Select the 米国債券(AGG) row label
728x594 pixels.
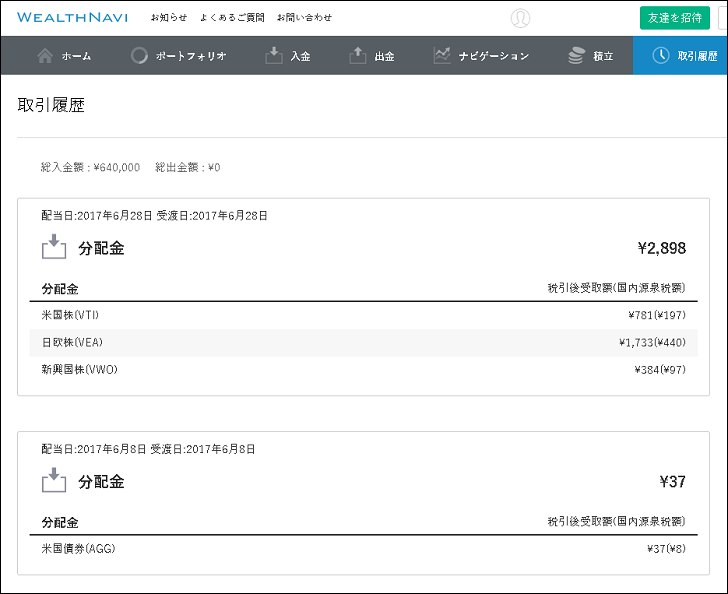click(78, 548)
